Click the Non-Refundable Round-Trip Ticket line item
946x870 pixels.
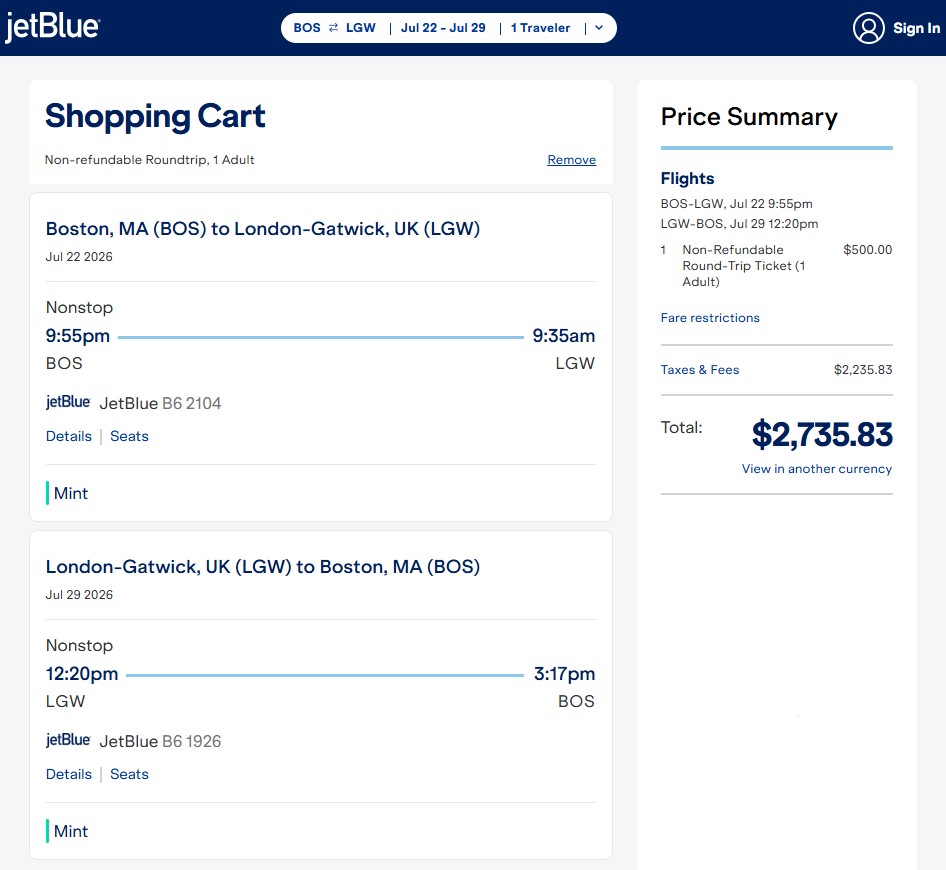click(743, 265)
